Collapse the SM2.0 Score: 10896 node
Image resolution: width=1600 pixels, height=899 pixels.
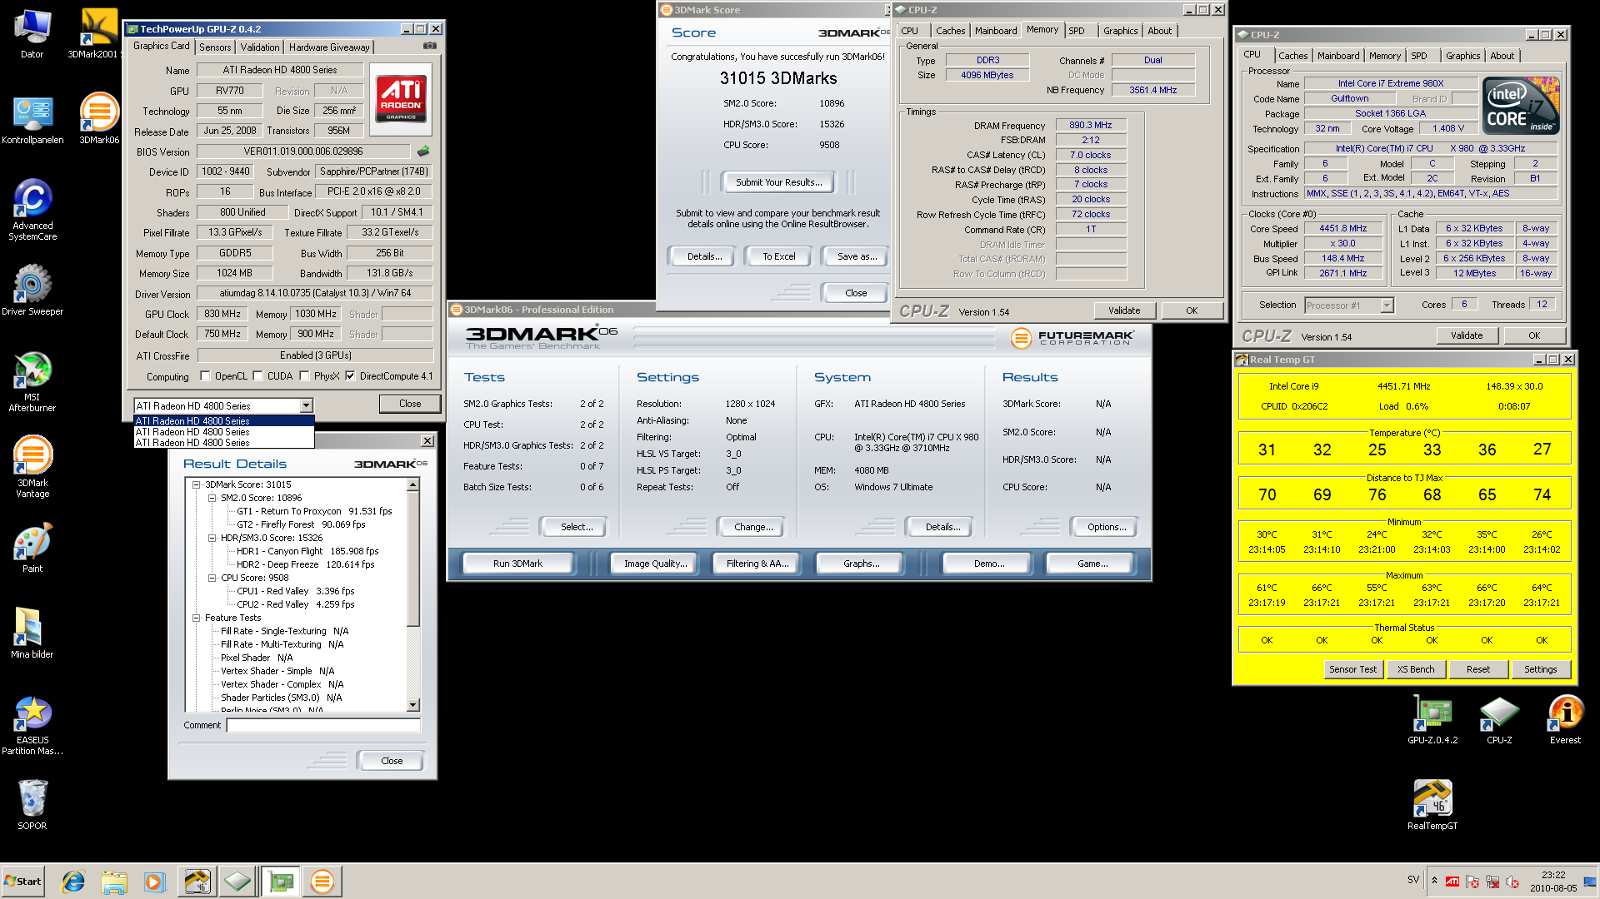pos(212,498)
